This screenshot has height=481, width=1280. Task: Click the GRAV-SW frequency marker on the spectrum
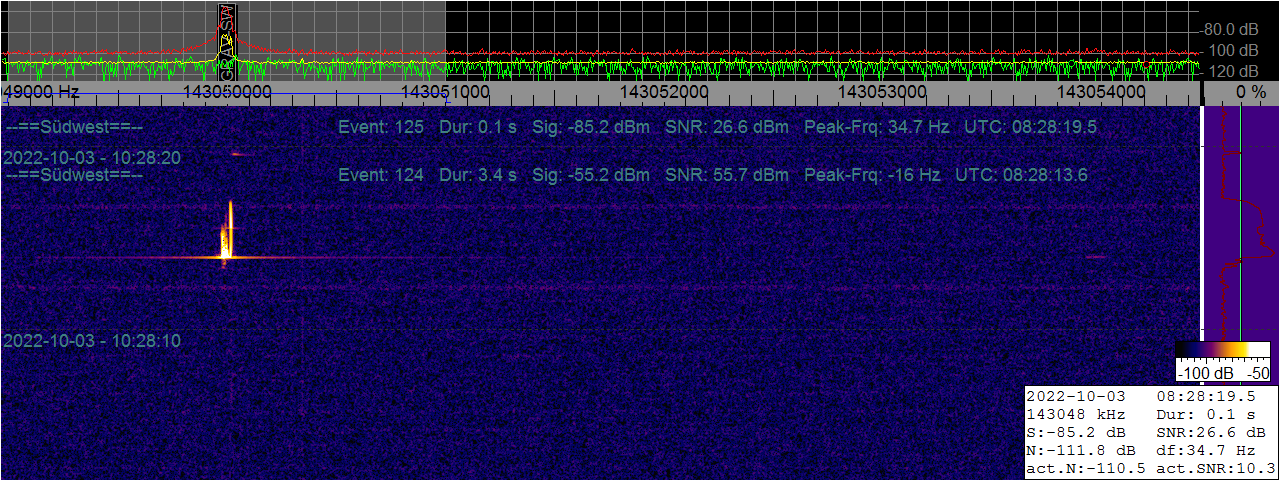pyautogui.click(x=227, y=42)
